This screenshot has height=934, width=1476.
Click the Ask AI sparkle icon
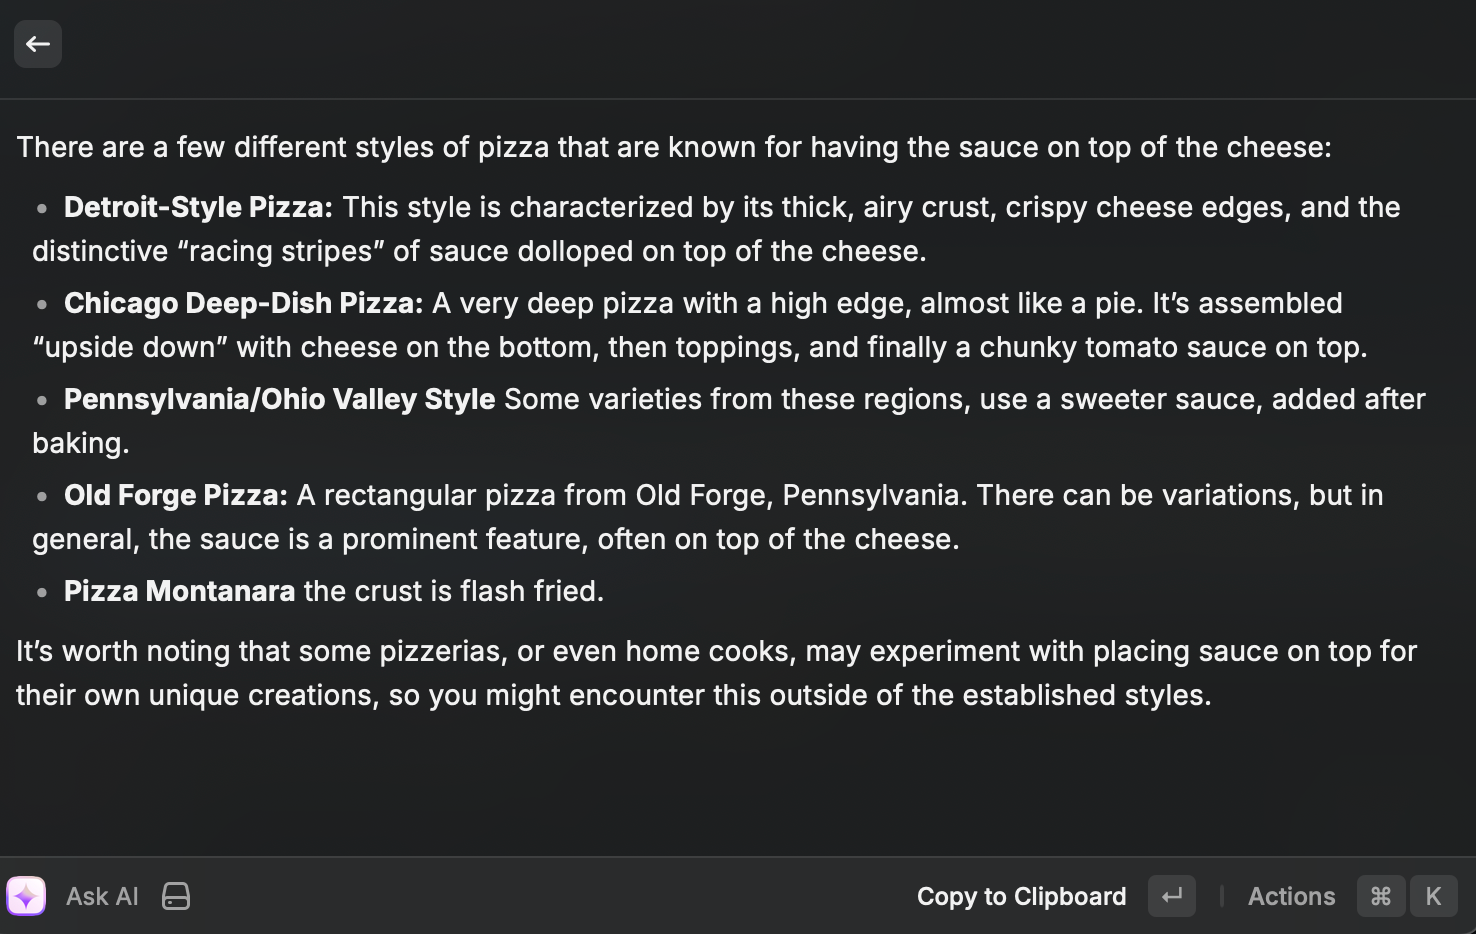click(x=26, y=896)
